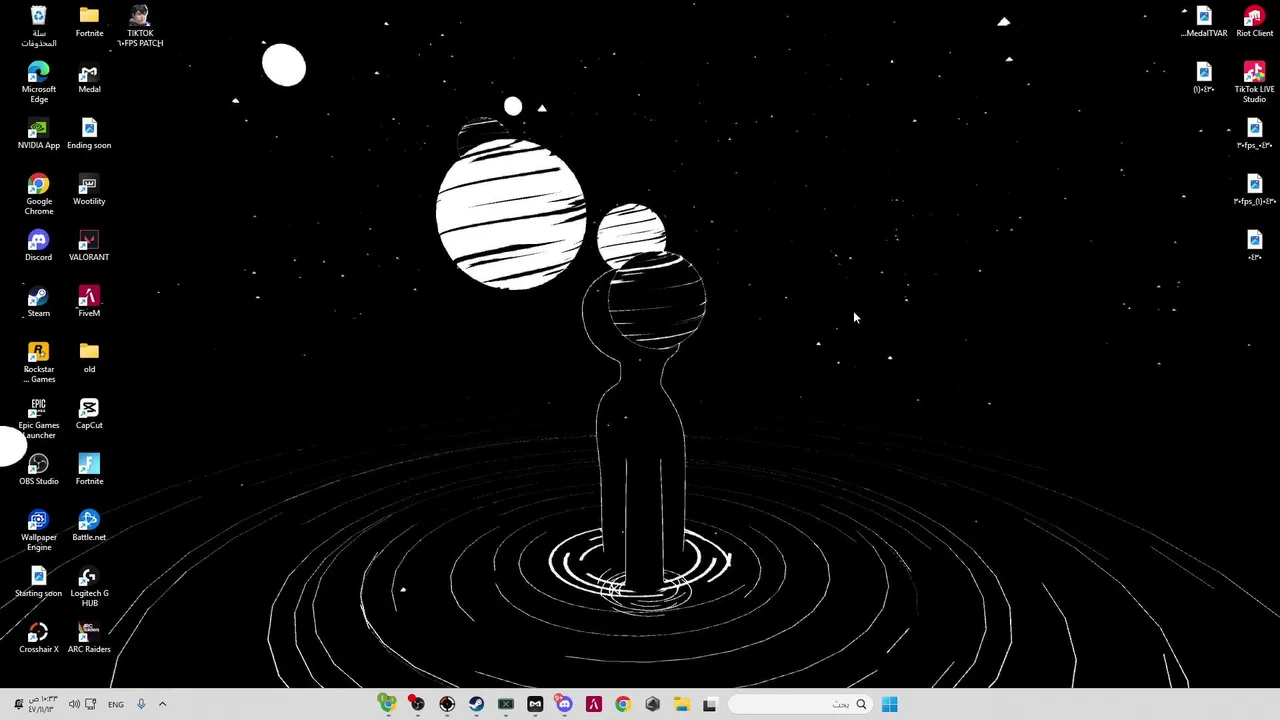Open the Medal desktop shortcut

89,78
